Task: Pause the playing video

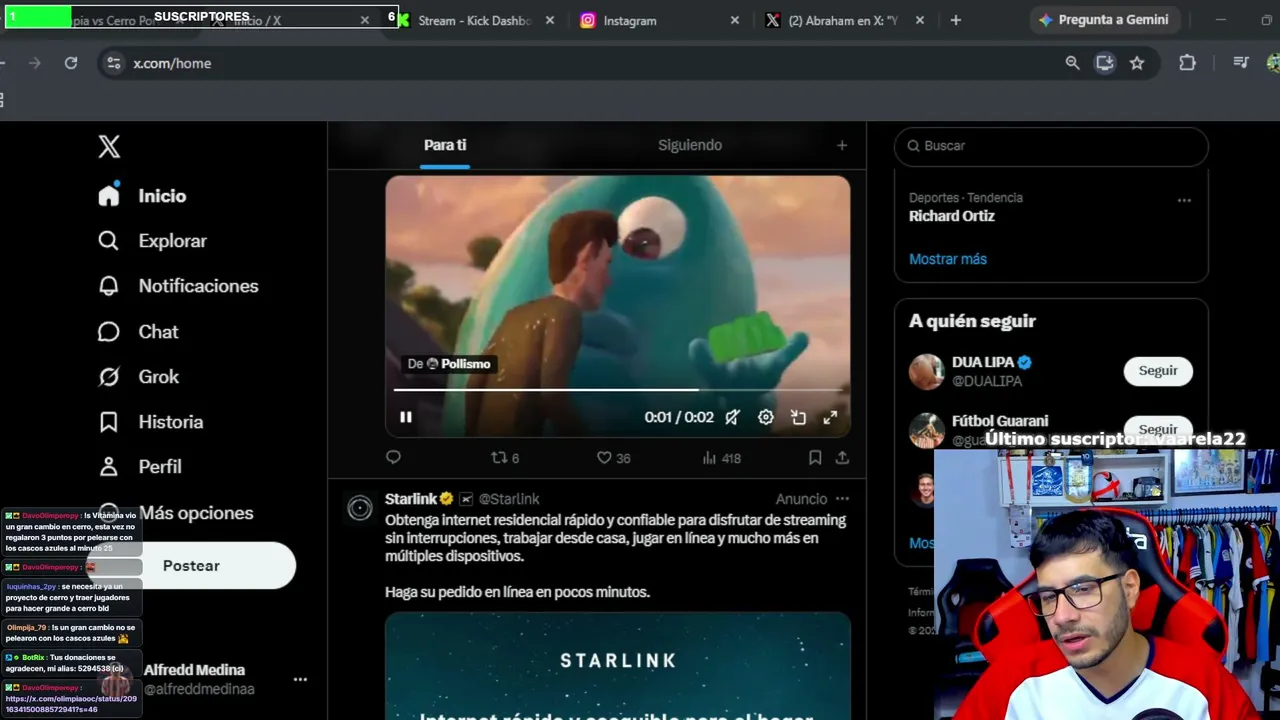Action: pos(406,417)
